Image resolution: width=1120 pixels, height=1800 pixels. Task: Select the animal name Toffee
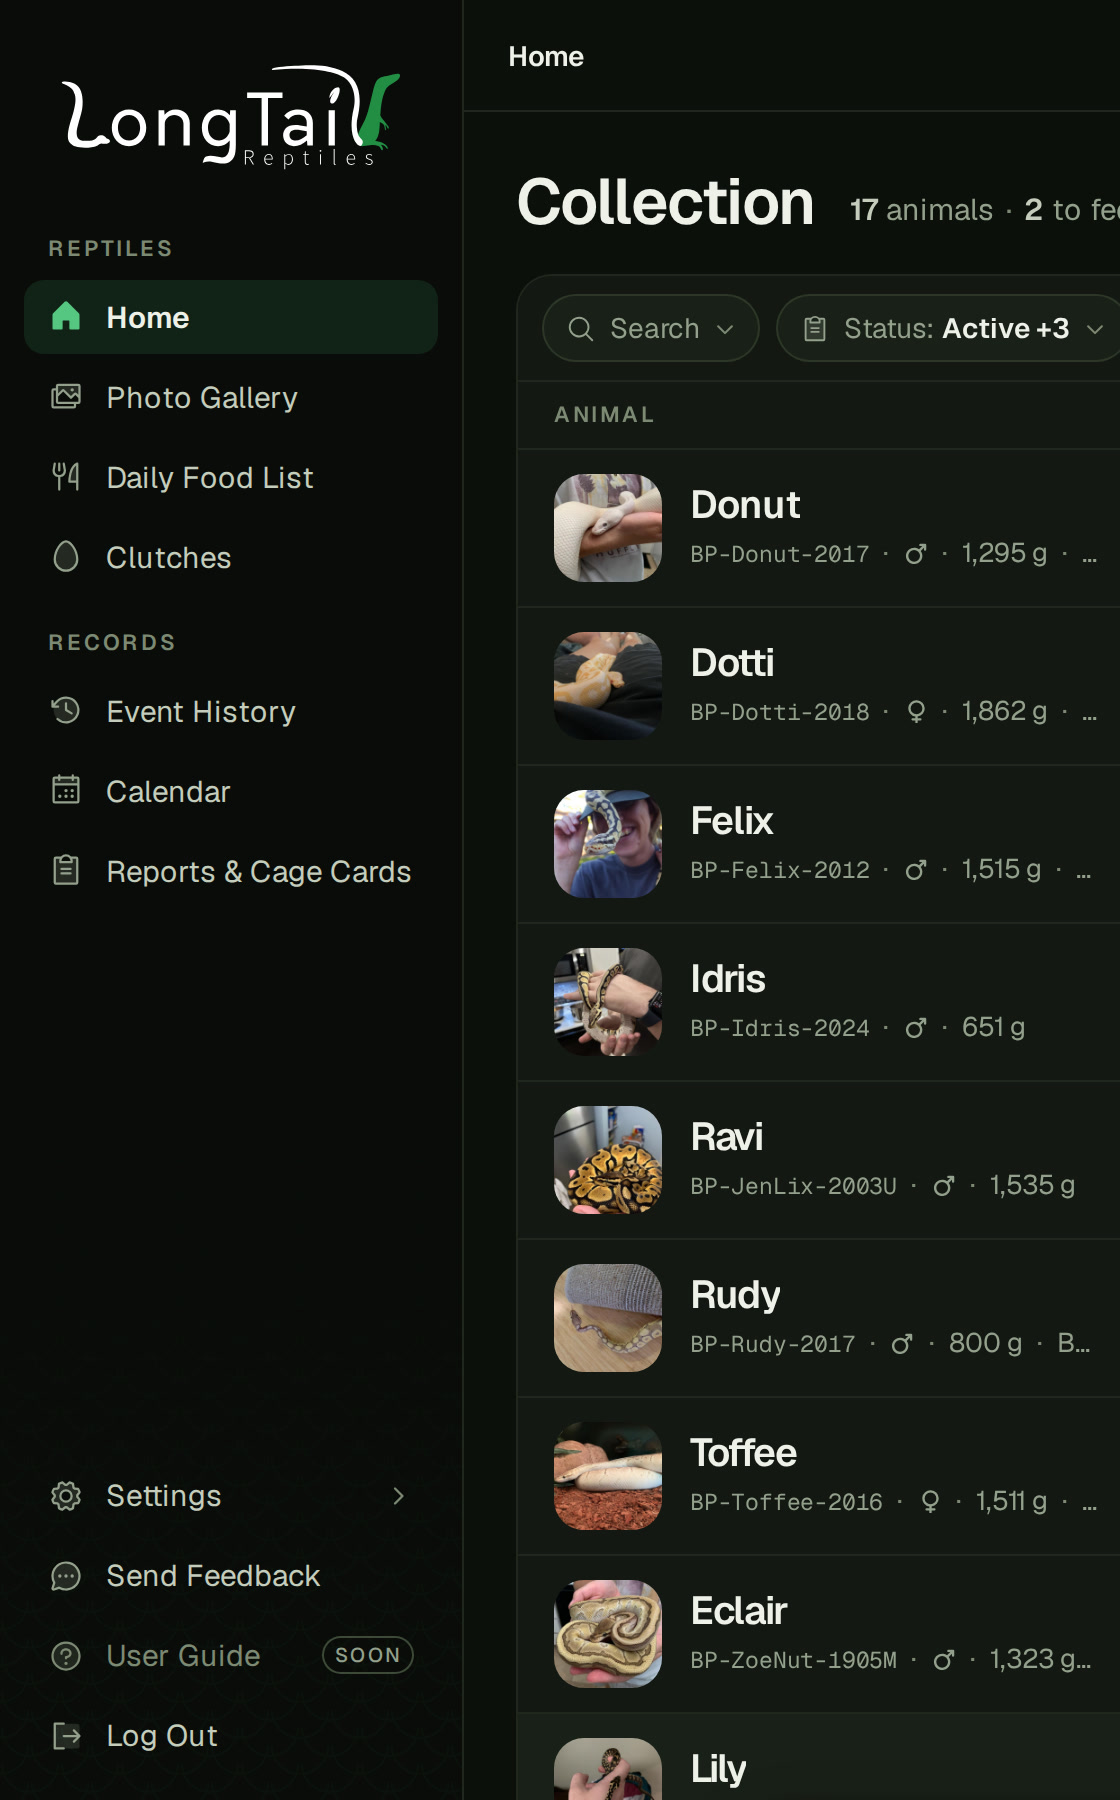[743, 1453]
